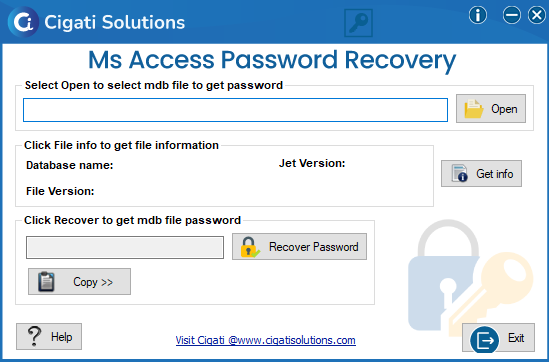Open Help with the question mark button
Viewport: 549px width, 362px height.
point(49,336)
